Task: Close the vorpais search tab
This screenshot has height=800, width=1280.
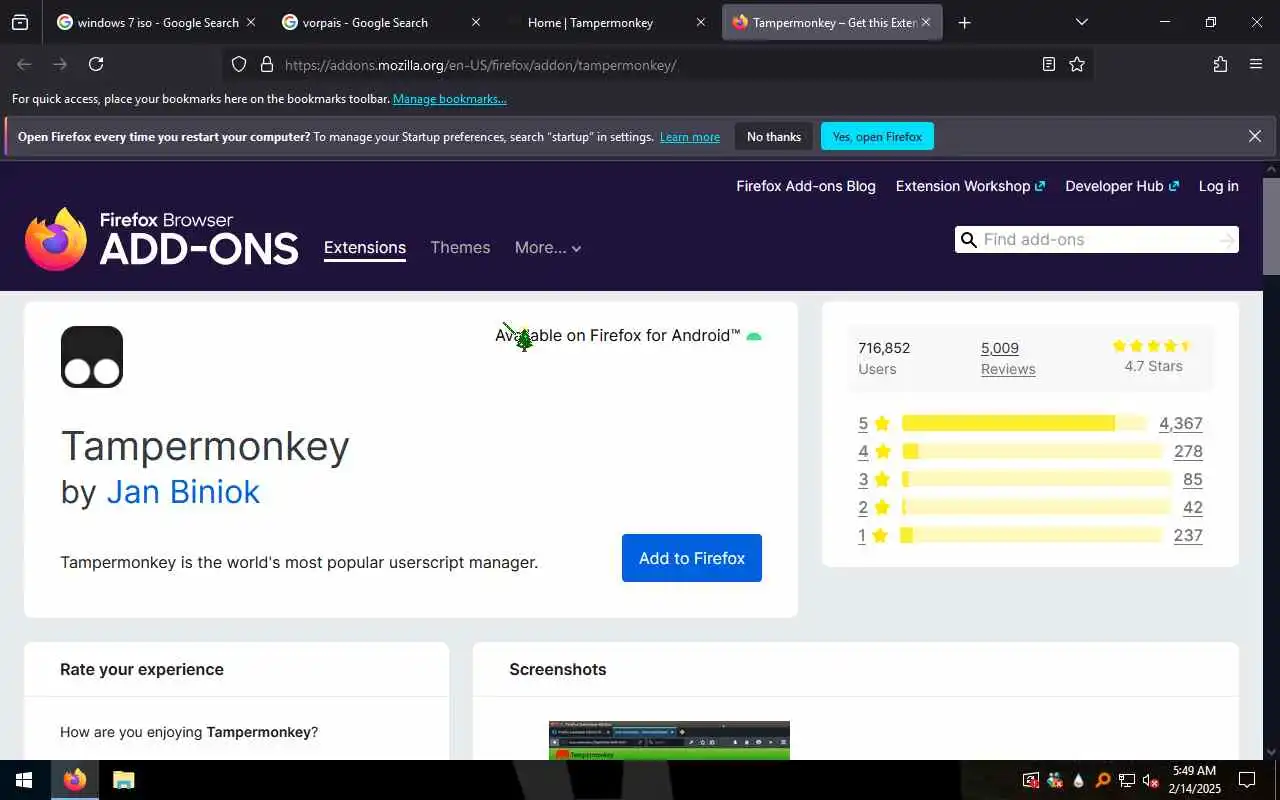Action: (476, 22)
